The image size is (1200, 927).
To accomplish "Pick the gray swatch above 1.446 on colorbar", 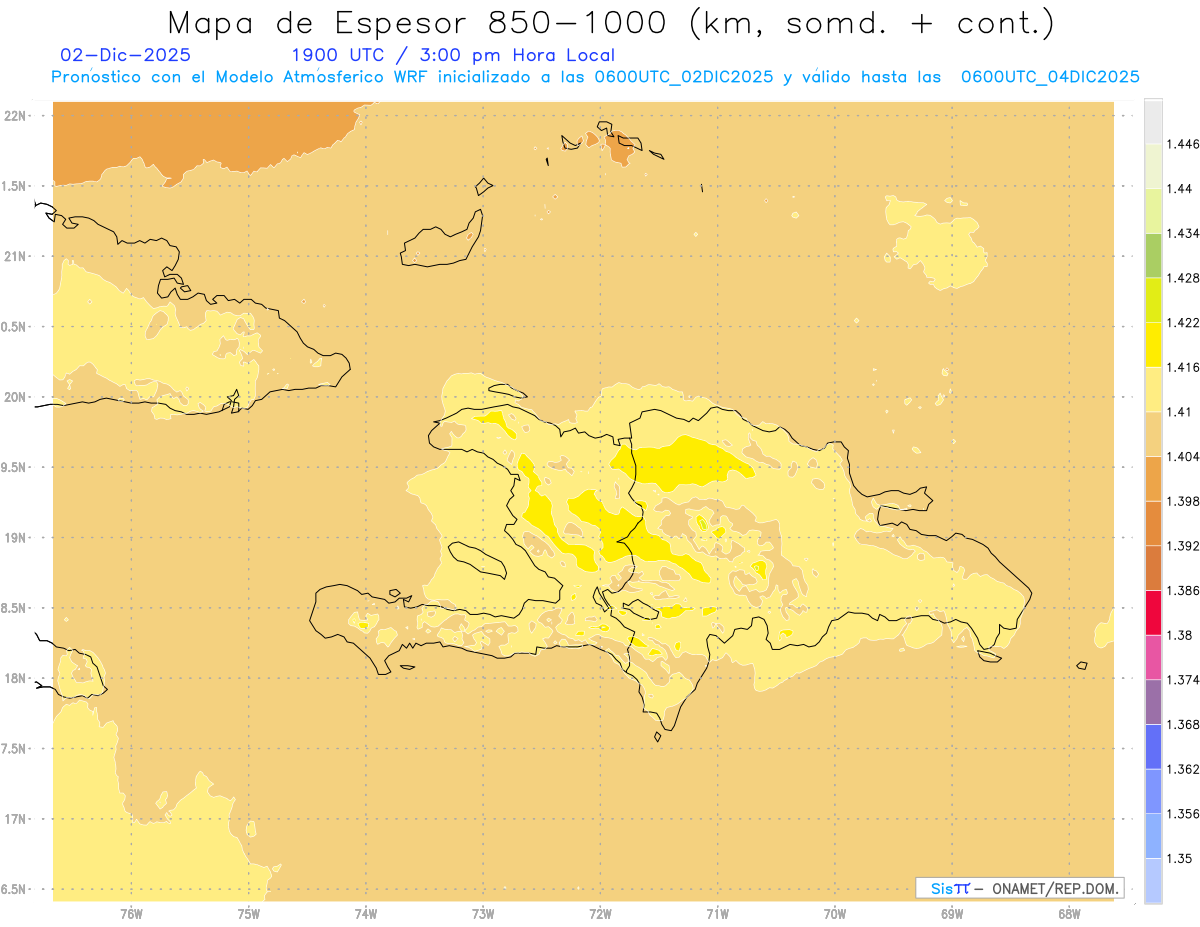I will (1153, 121).
